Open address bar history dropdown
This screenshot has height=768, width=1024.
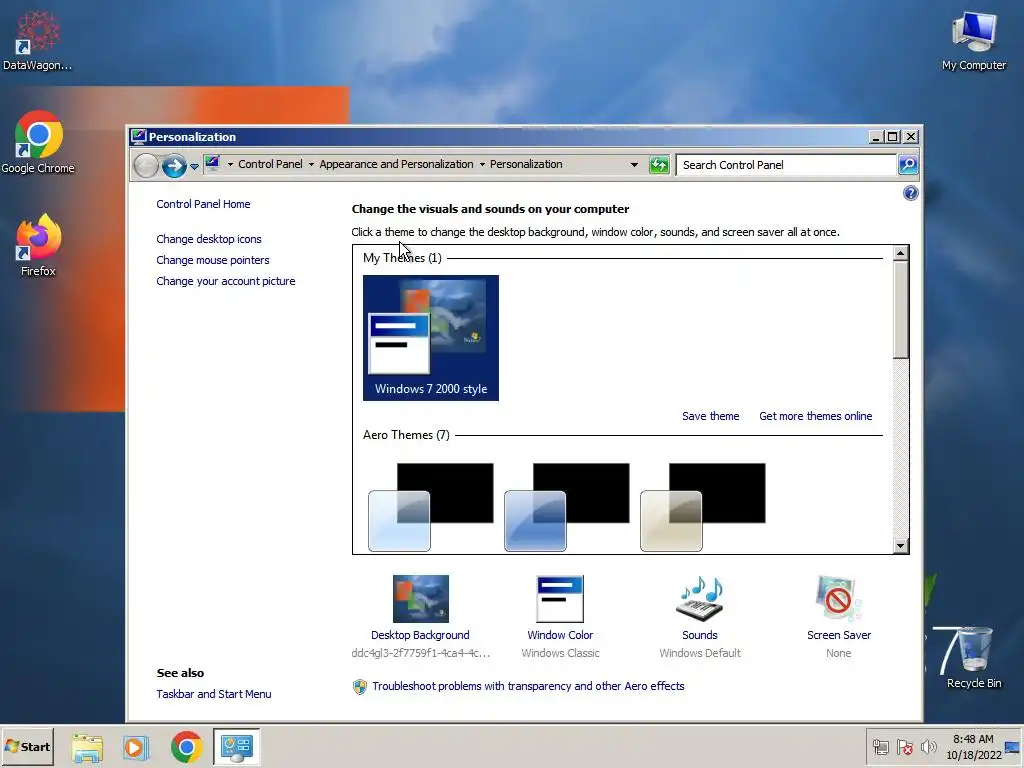[634, 165]
